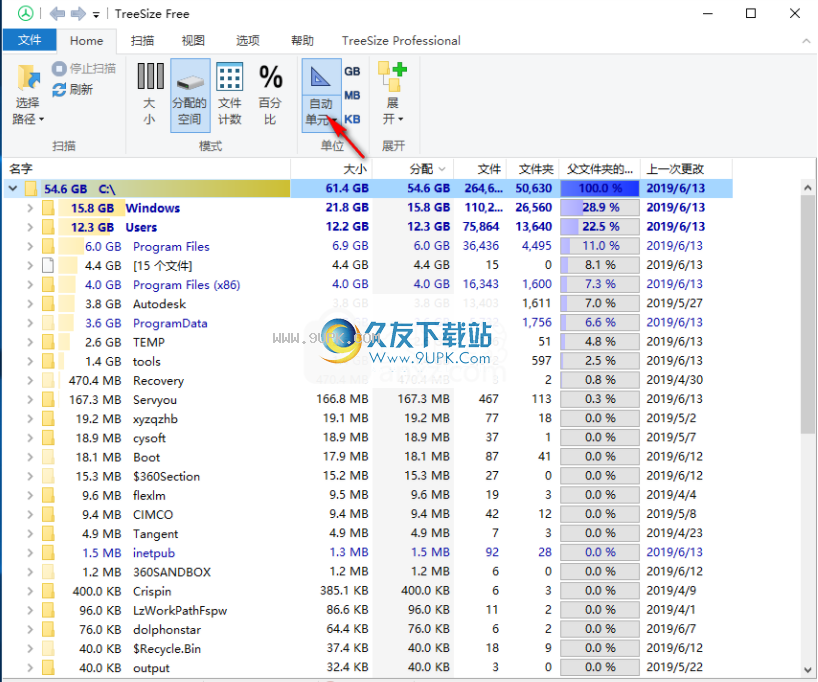Sort by the 父文件夹的 percent column header

(600, 169)
